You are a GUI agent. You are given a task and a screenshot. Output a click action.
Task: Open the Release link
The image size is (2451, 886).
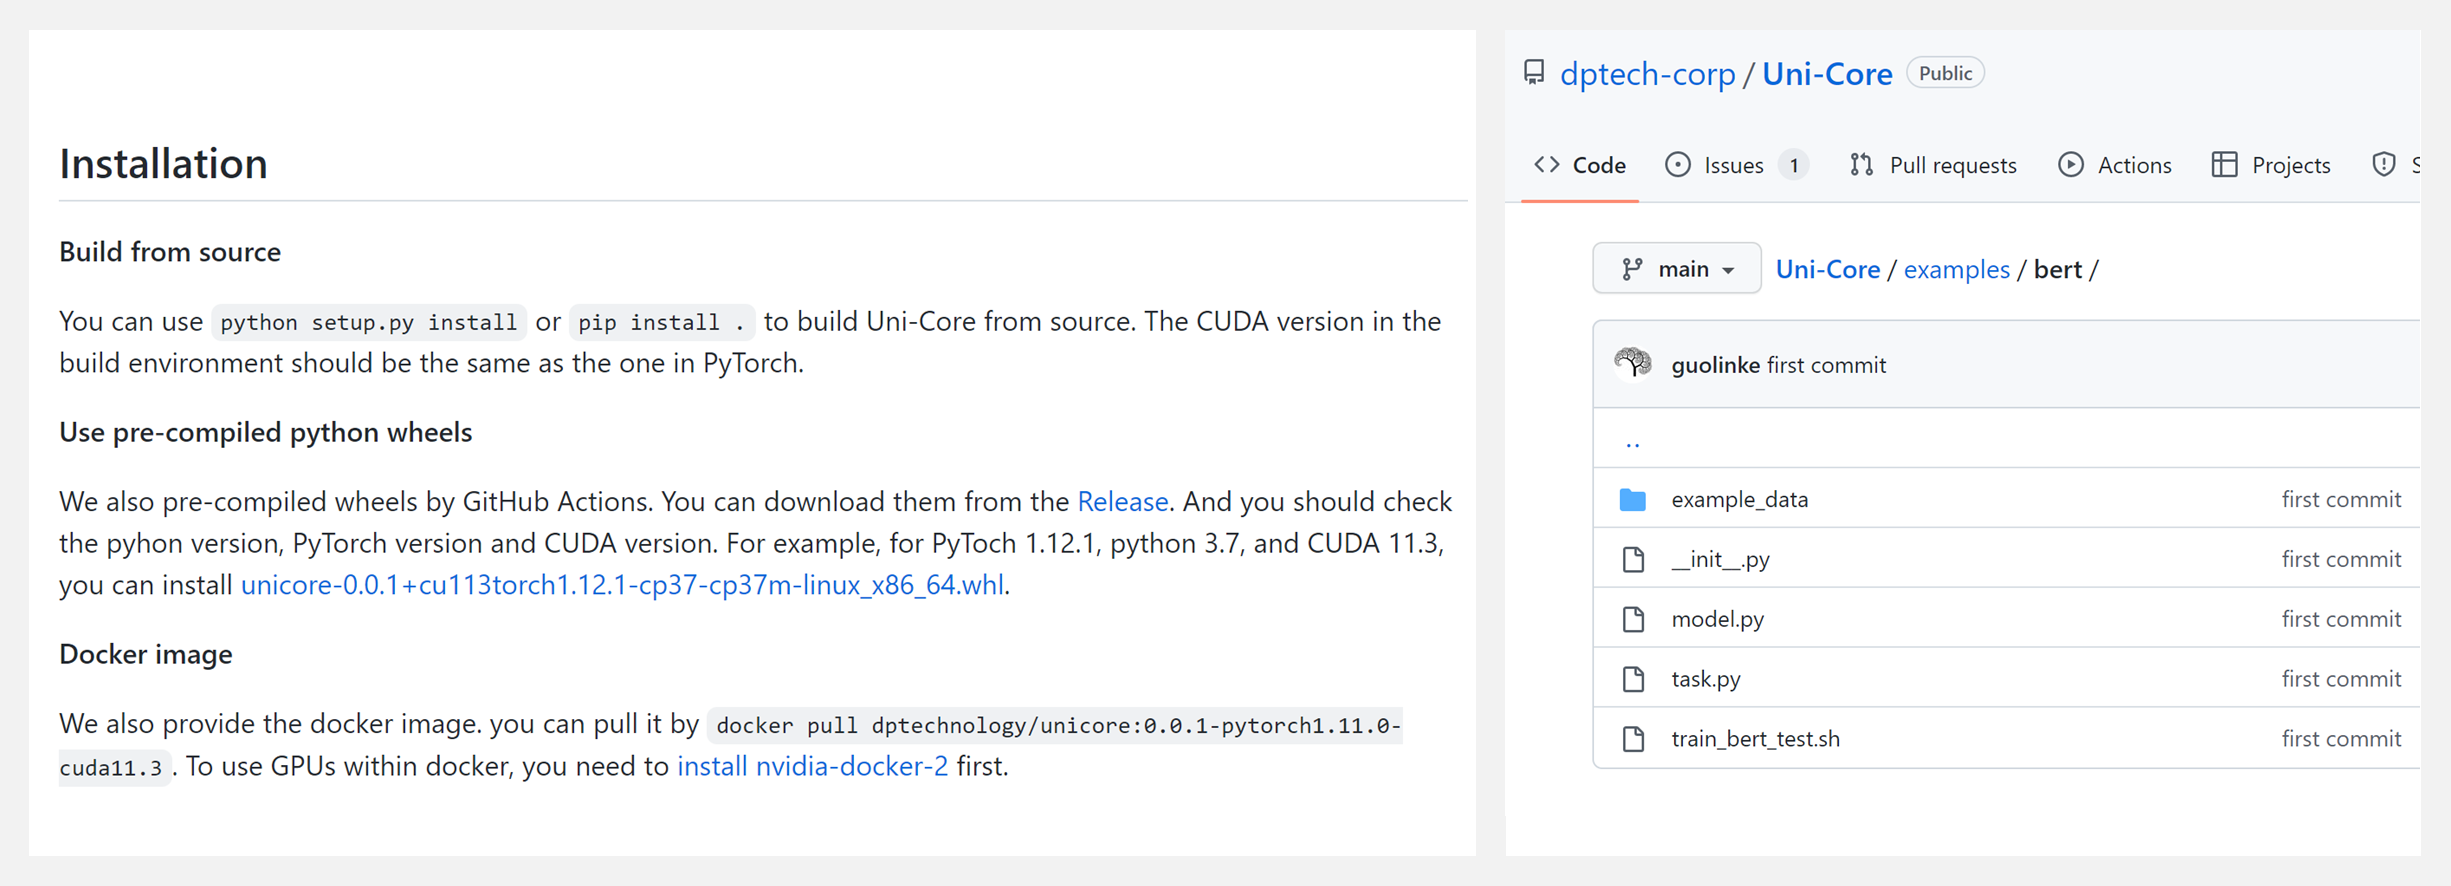1122,501
